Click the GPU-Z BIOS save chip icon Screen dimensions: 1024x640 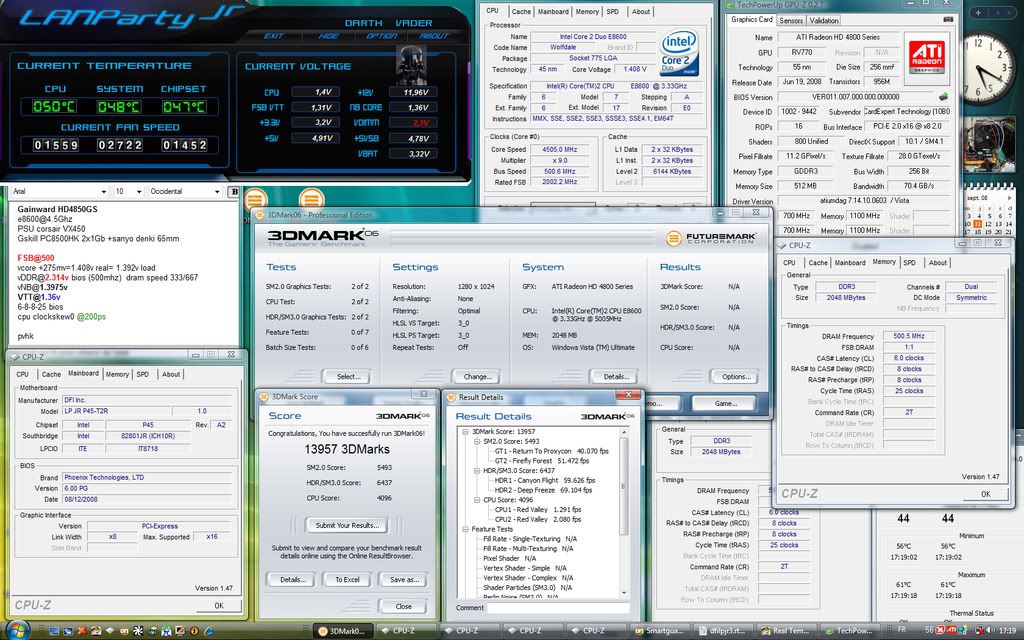pyautogui.click(x=945, y=98)
